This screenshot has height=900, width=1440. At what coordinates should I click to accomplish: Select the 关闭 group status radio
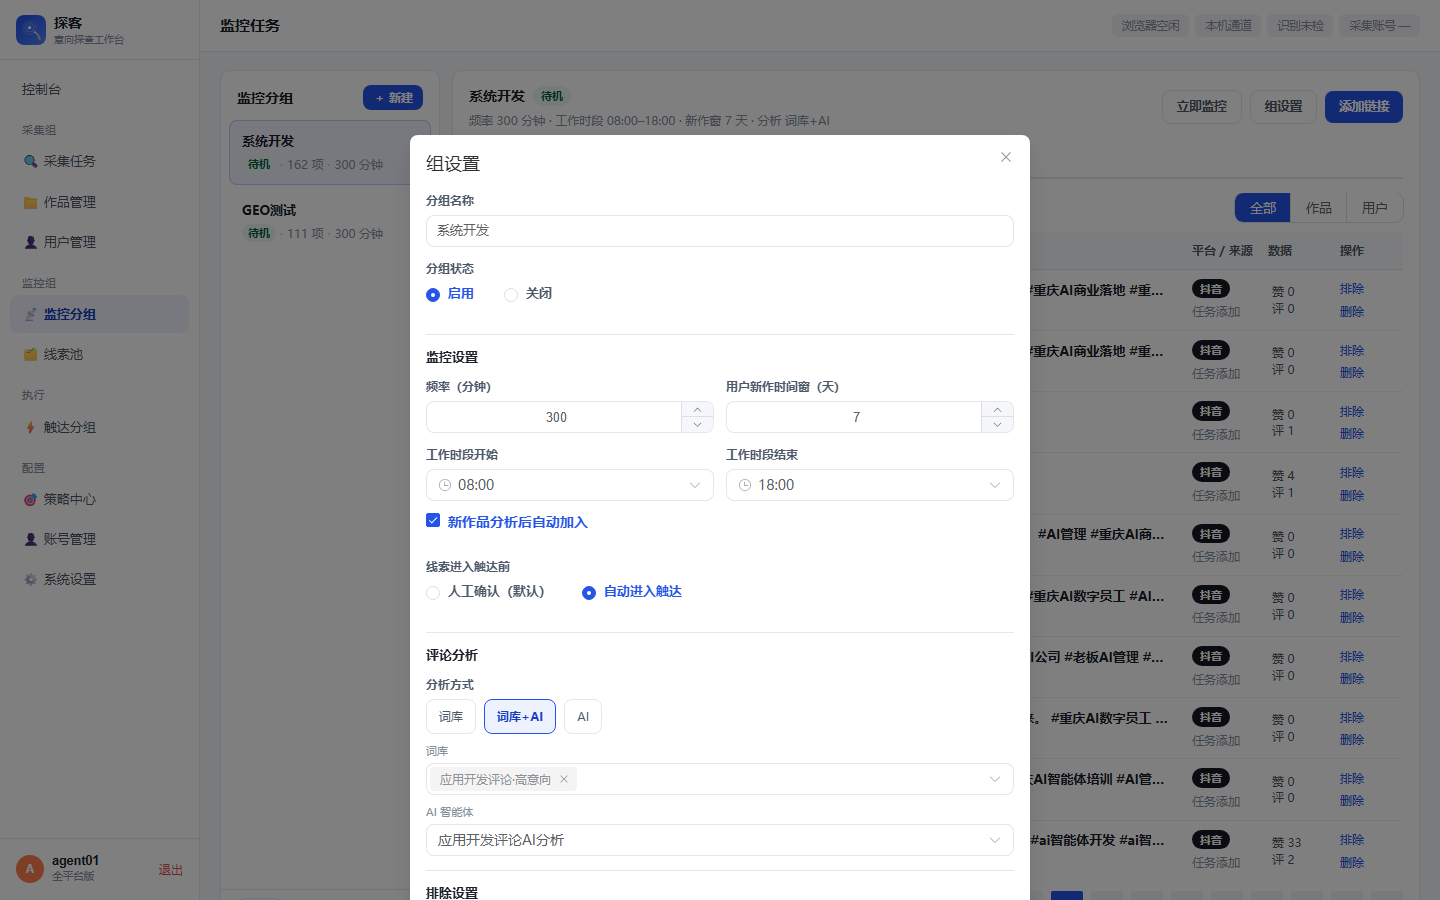511,294
